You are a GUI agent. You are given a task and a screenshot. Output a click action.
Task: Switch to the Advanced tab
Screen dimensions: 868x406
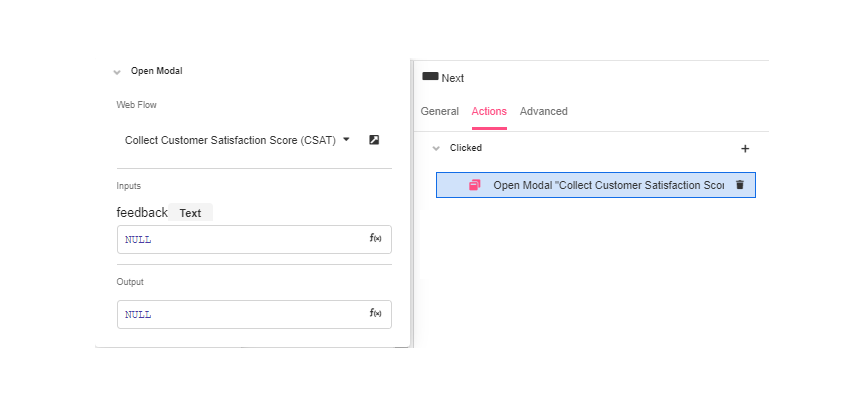544,111
